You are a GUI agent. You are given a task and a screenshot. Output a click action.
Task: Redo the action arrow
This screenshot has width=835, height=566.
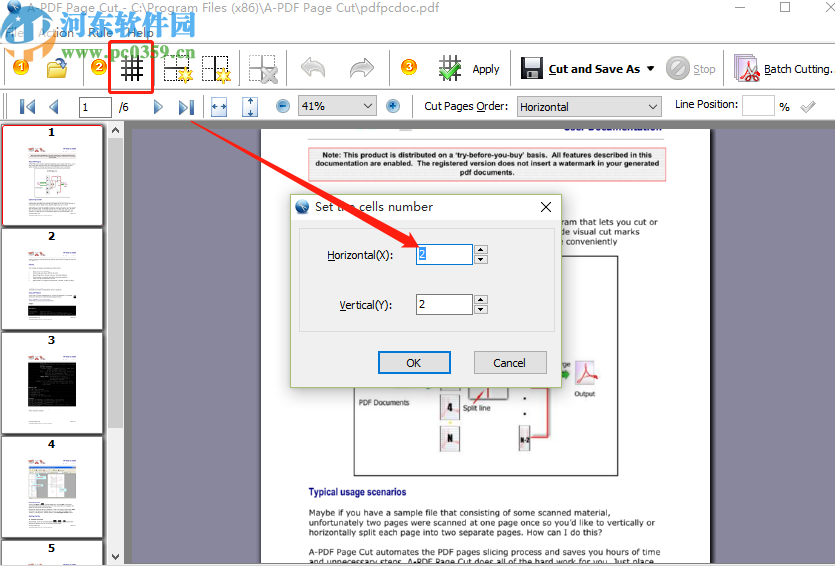coord(362,68)
